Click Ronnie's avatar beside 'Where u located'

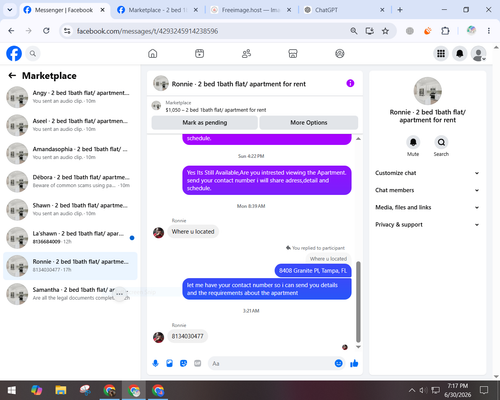point(158,232)
